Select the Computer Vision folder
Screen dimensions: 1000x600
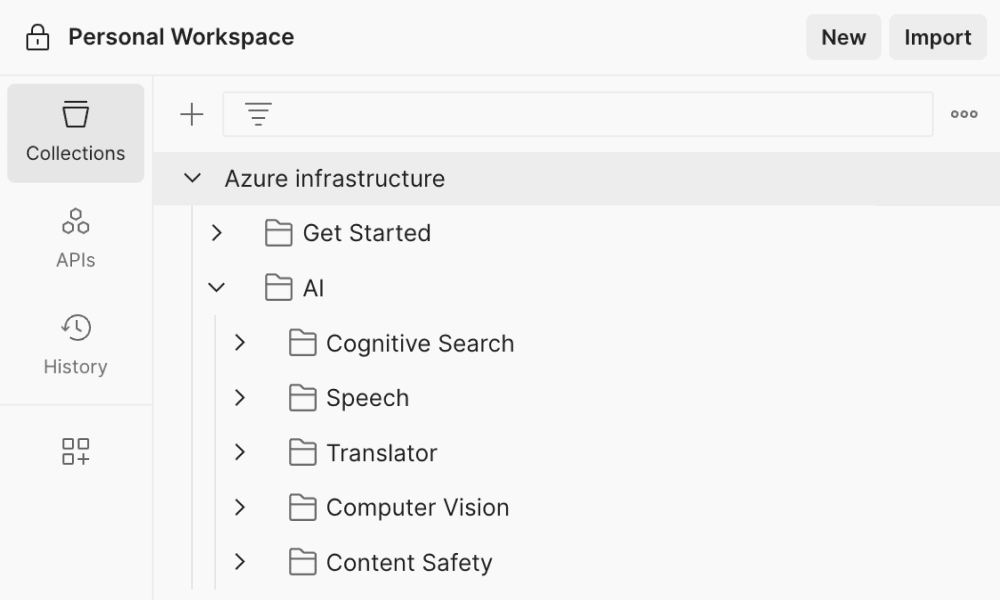click(416, 507)
